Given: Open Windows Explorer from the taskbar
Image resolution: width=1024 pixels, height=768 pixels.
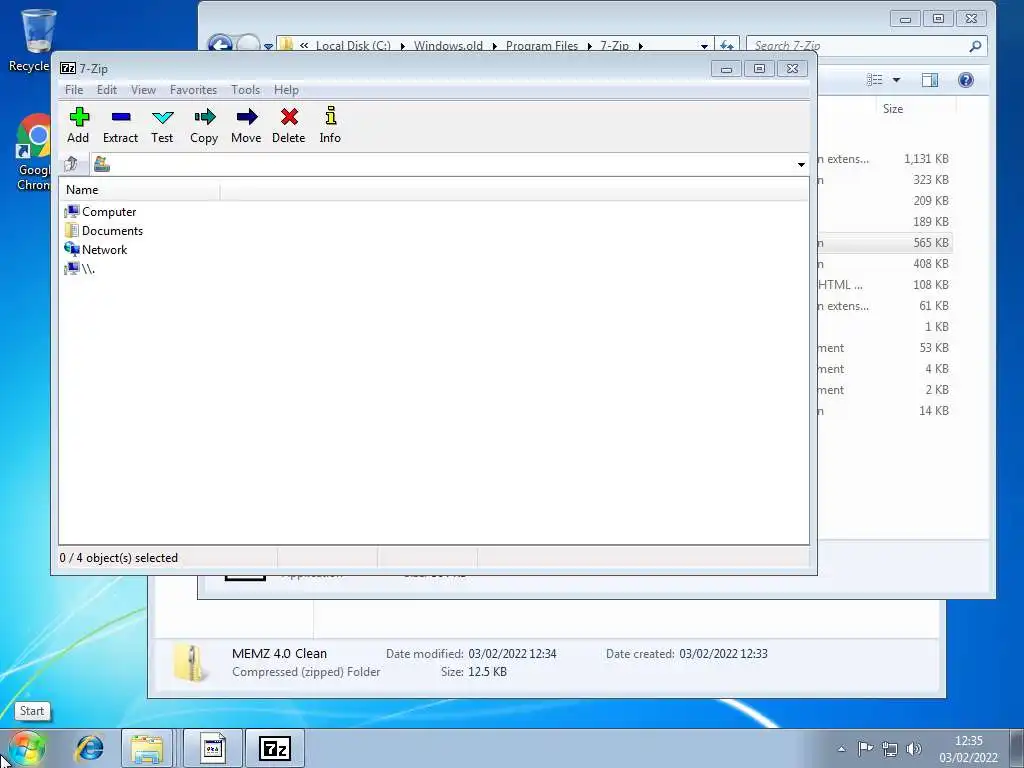Looking at the screenshot, I should tap(147, 748).
